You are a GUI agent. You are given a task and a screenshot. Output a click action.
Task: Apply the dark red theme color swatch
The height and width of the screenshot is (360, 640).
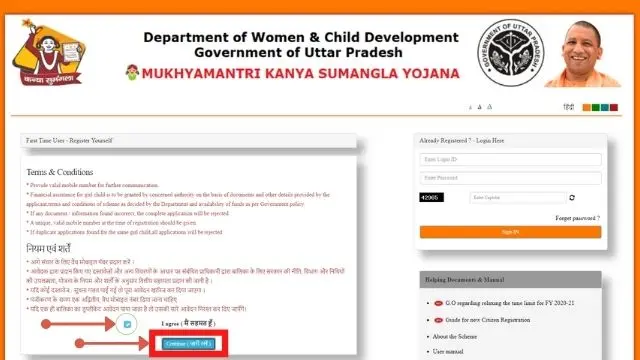tap(614, 107)
